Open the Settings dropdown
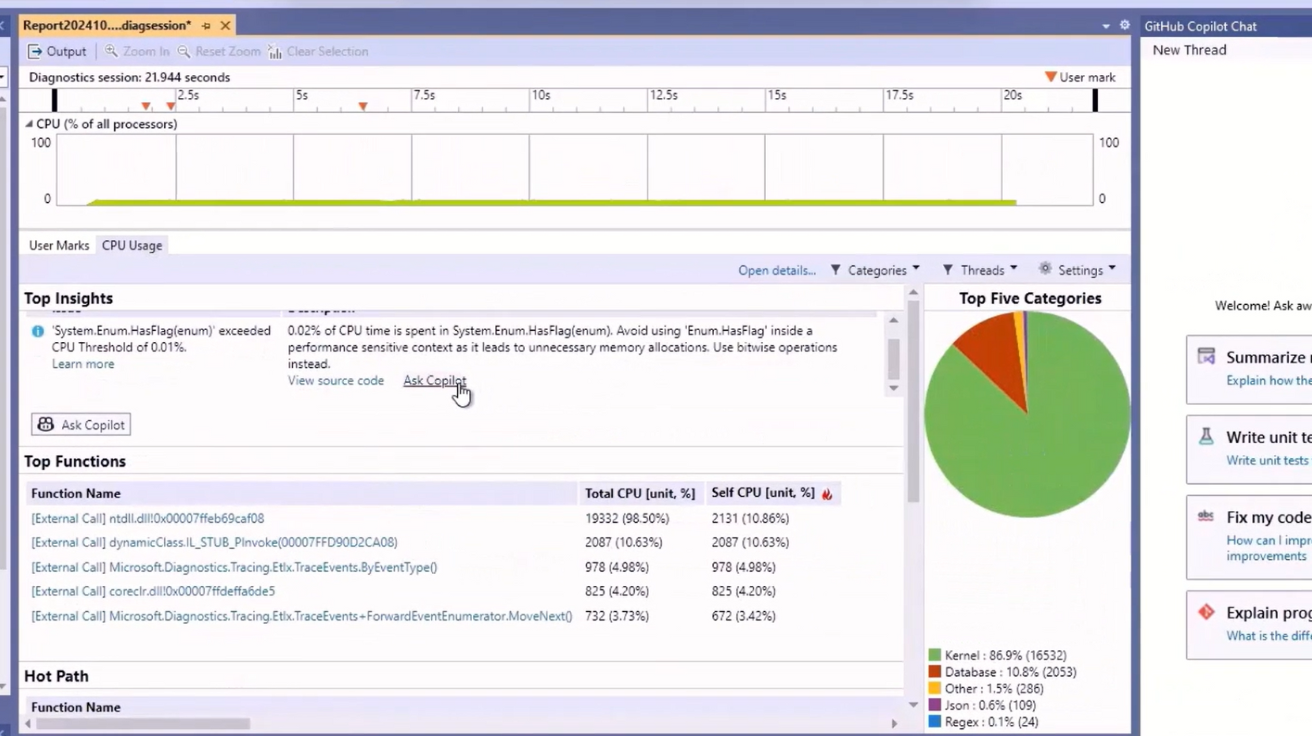Screen dimensions: 1312x736 1077,270
